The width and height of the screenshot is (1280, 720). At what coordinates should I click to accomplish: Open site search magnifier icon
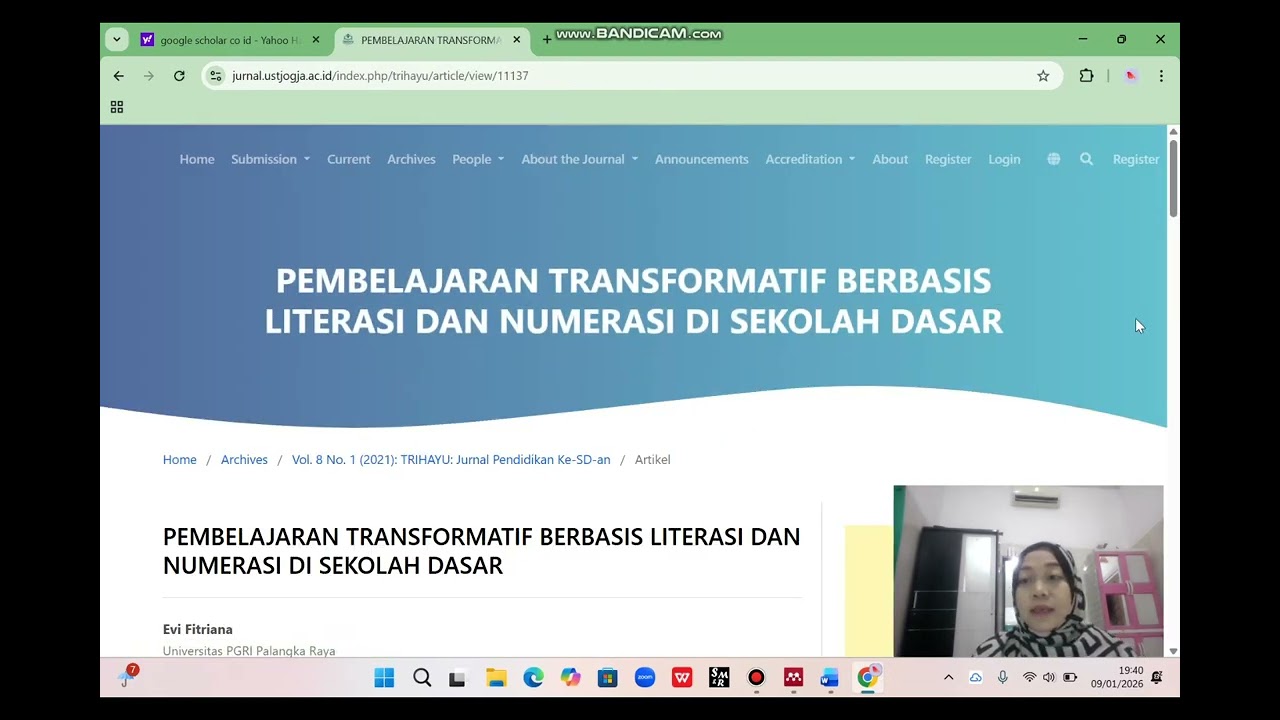(1086, 159)
